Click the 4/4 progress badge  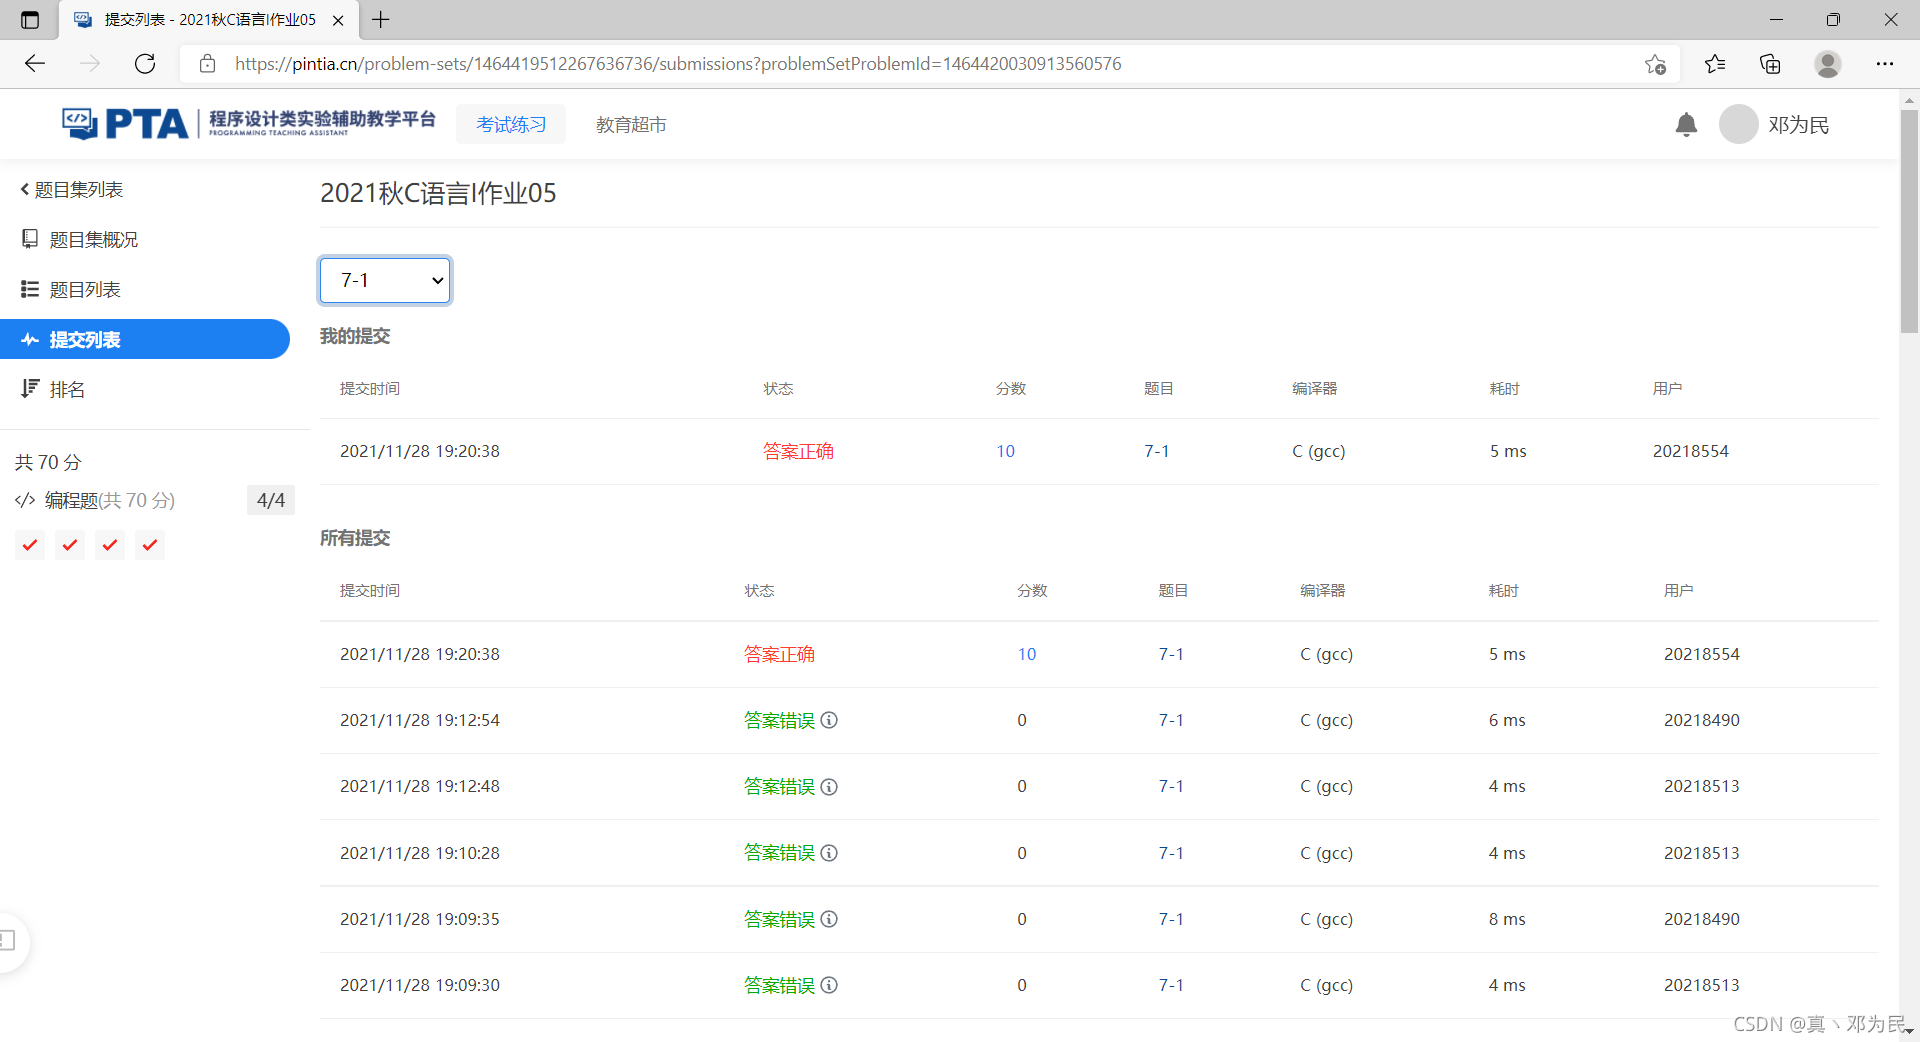(271, 500)
